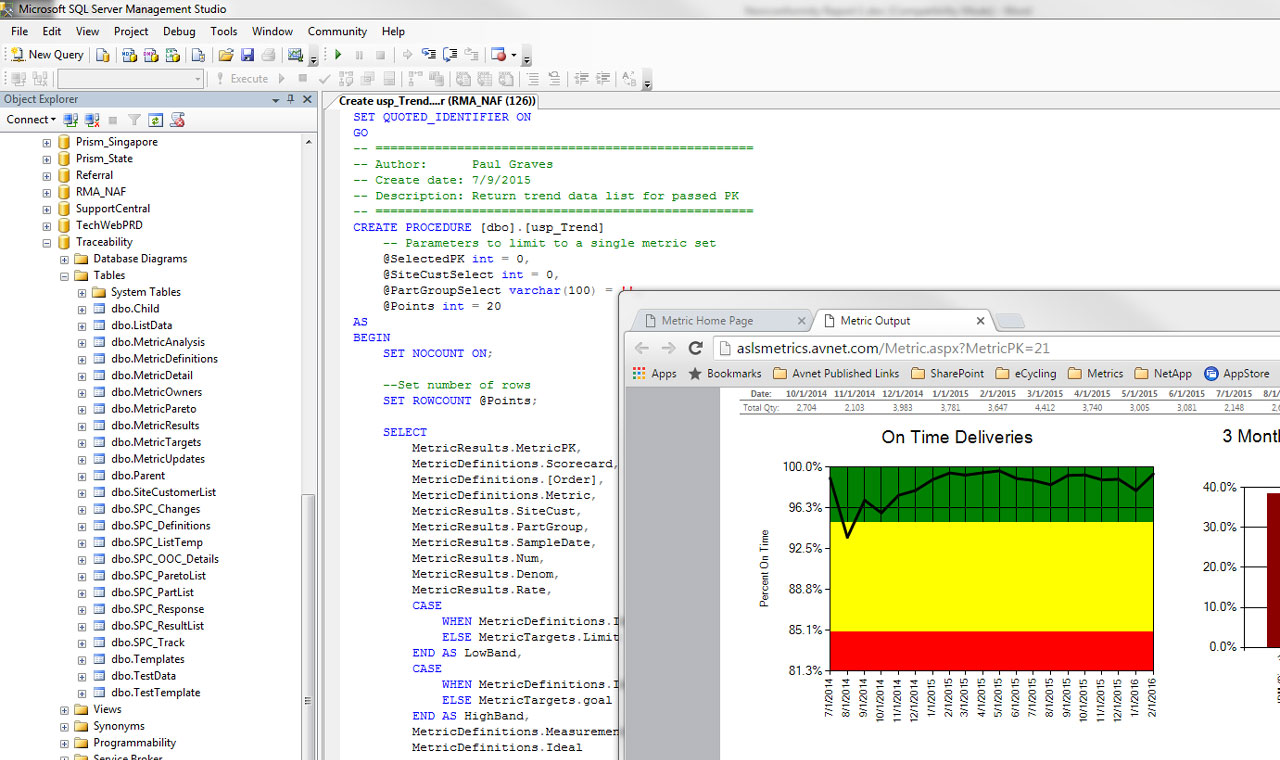Click the Chrome Apps grid icon

640,373
